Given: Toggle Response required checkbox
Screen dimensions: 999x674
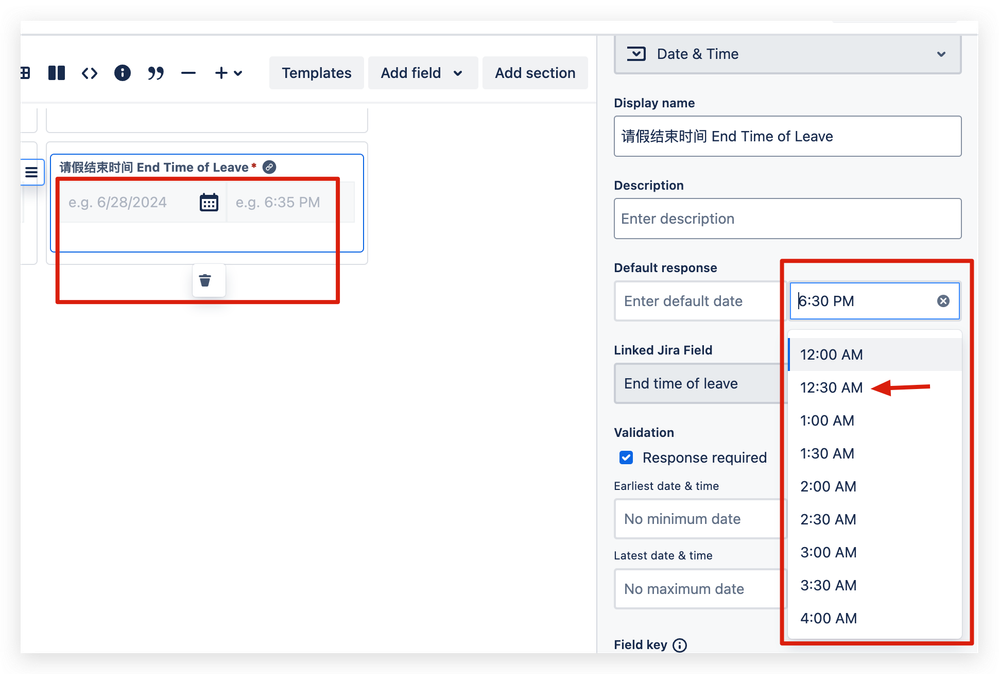Looking at the screenshot, I should point(626,458).
